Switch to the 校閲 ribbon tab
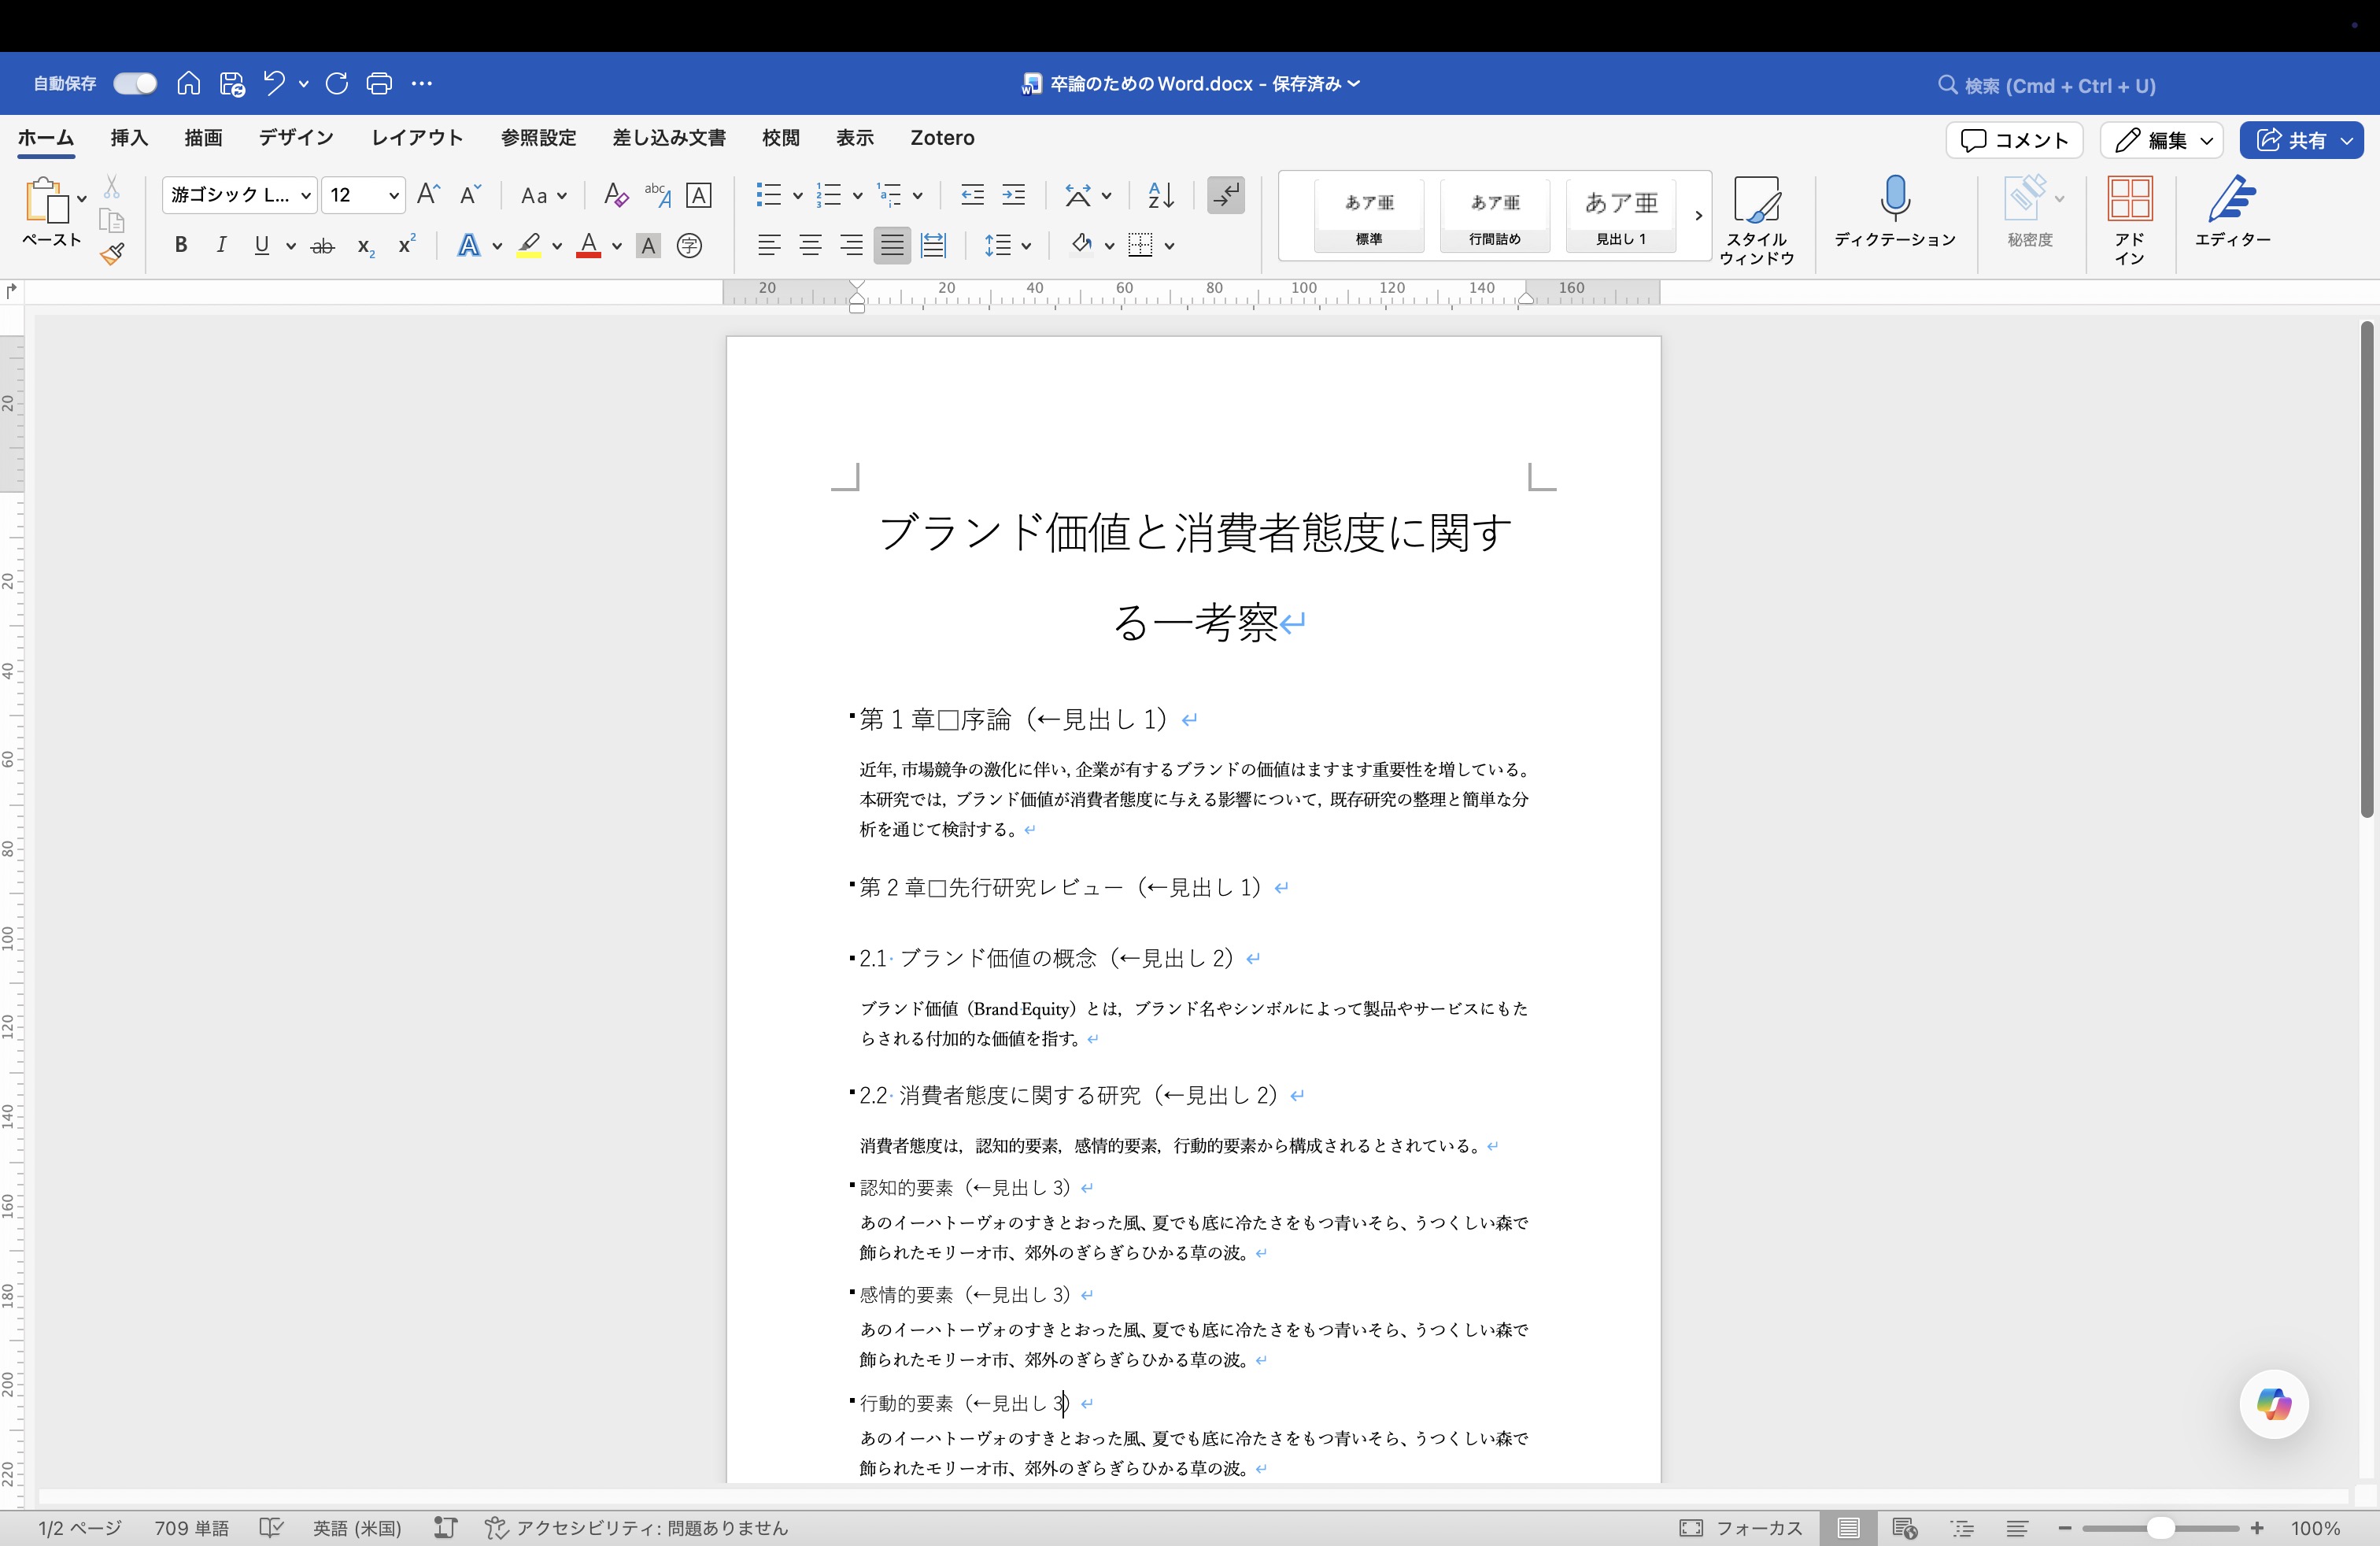This screenshot has height=1546, width=2380. (781, 138)
